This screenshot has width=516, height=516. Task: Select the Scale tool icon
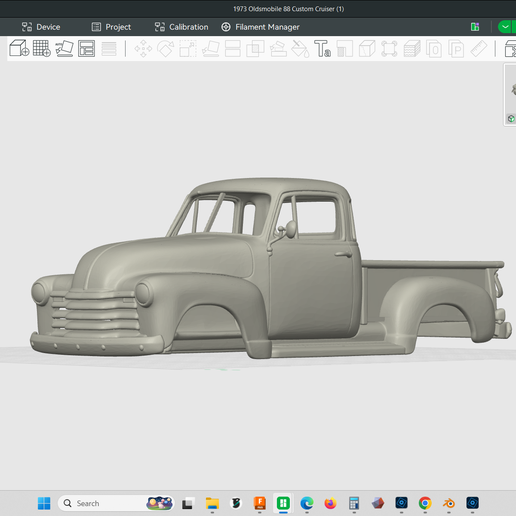[x=188, y=49]
